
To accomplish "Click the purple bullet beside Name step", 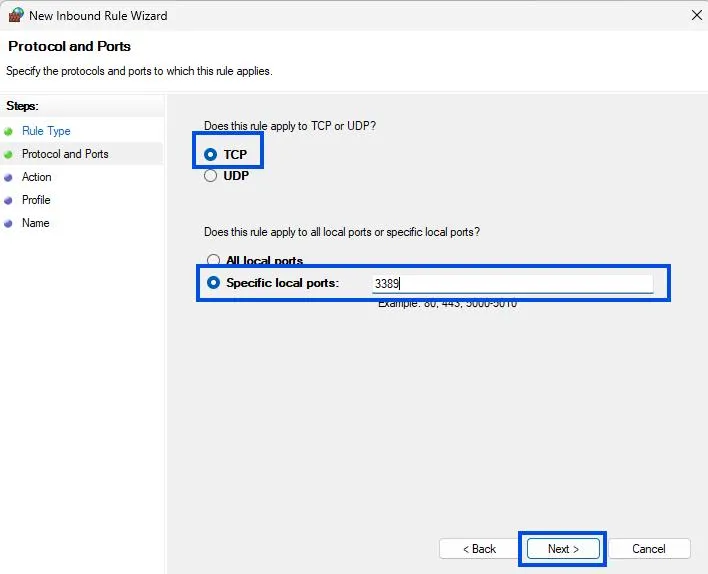I will pos(9,223).
